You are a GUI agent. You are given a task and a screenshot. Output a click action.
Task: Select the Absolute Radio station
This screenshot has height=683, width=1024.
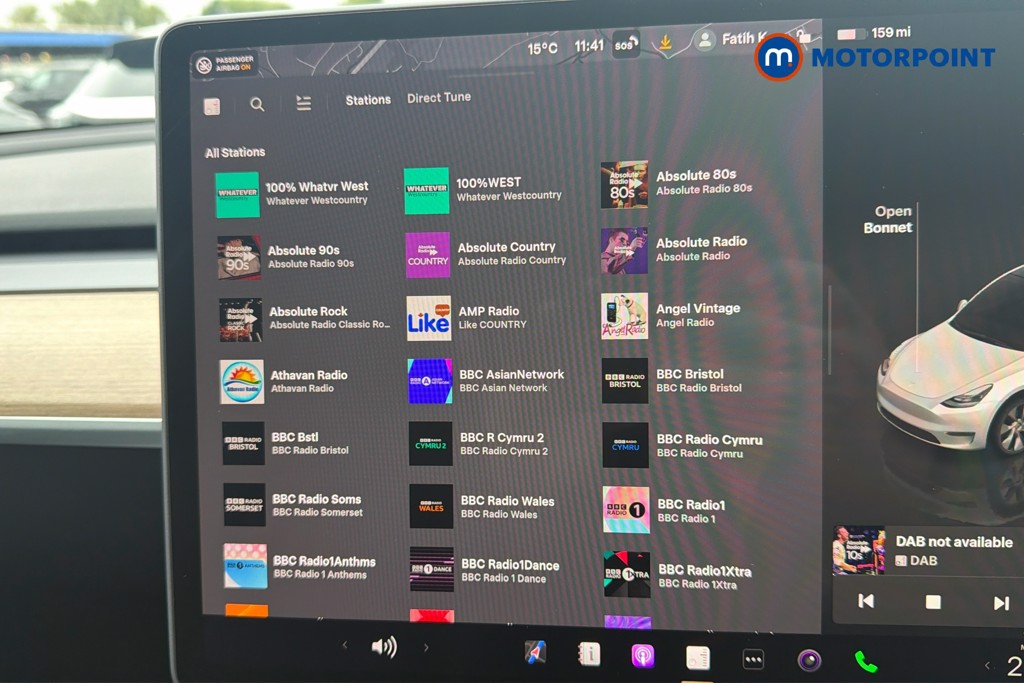(675, 249)
